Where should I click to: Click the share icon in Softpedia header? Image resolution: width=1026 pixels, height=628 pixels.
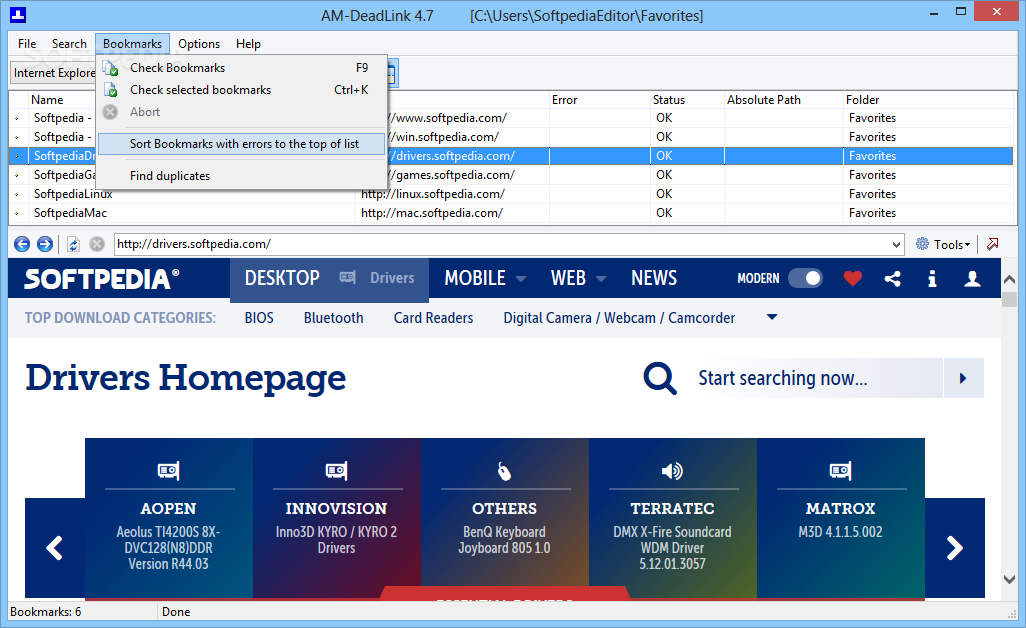(x=893, y=279)
